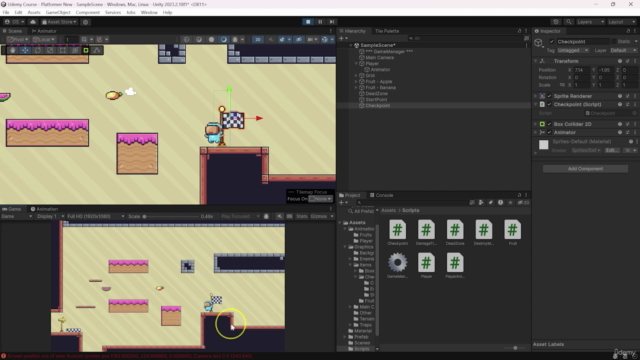Open the Gizmos button in Game view
This screenshot has width=640, height=360.
[319, 216]
